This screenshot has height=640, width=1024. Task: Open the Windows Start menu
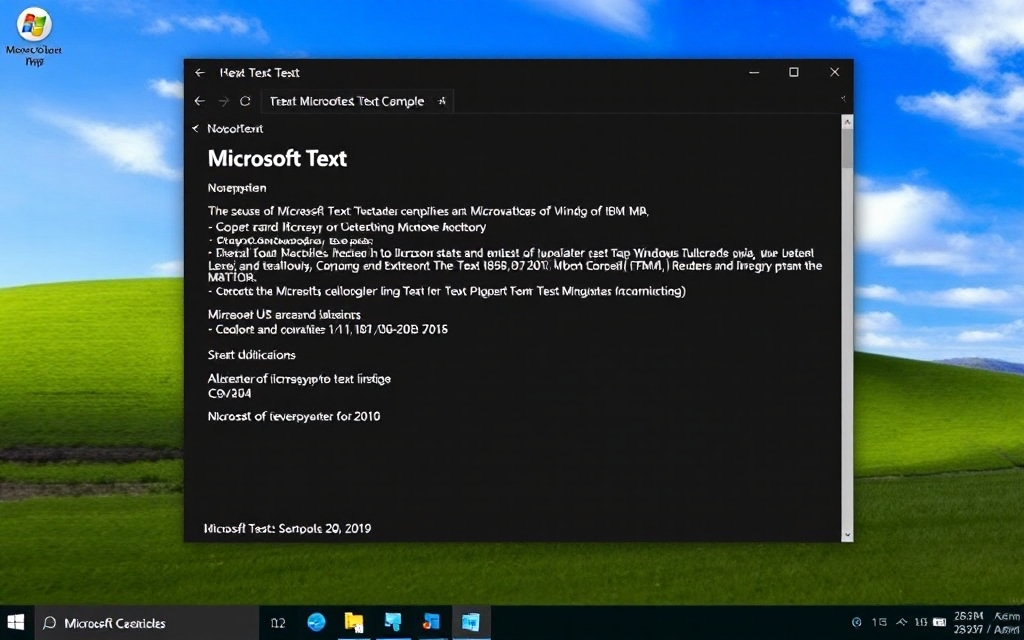point(15,622)
